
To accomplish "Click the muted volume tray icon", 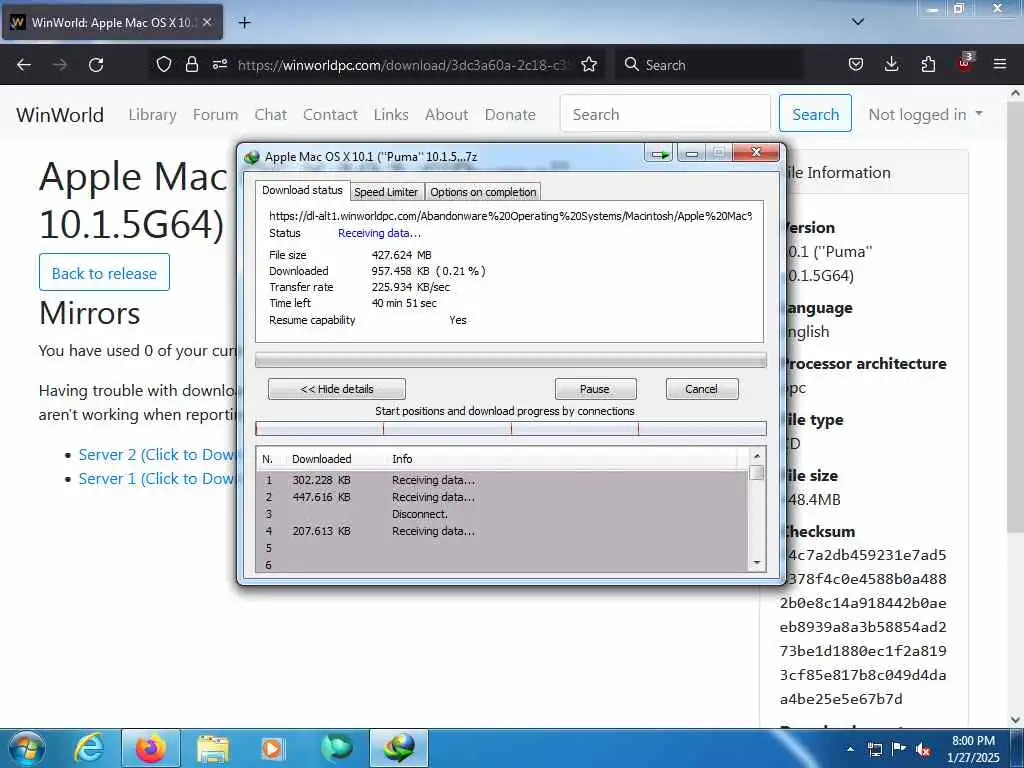I will (923, 750).
